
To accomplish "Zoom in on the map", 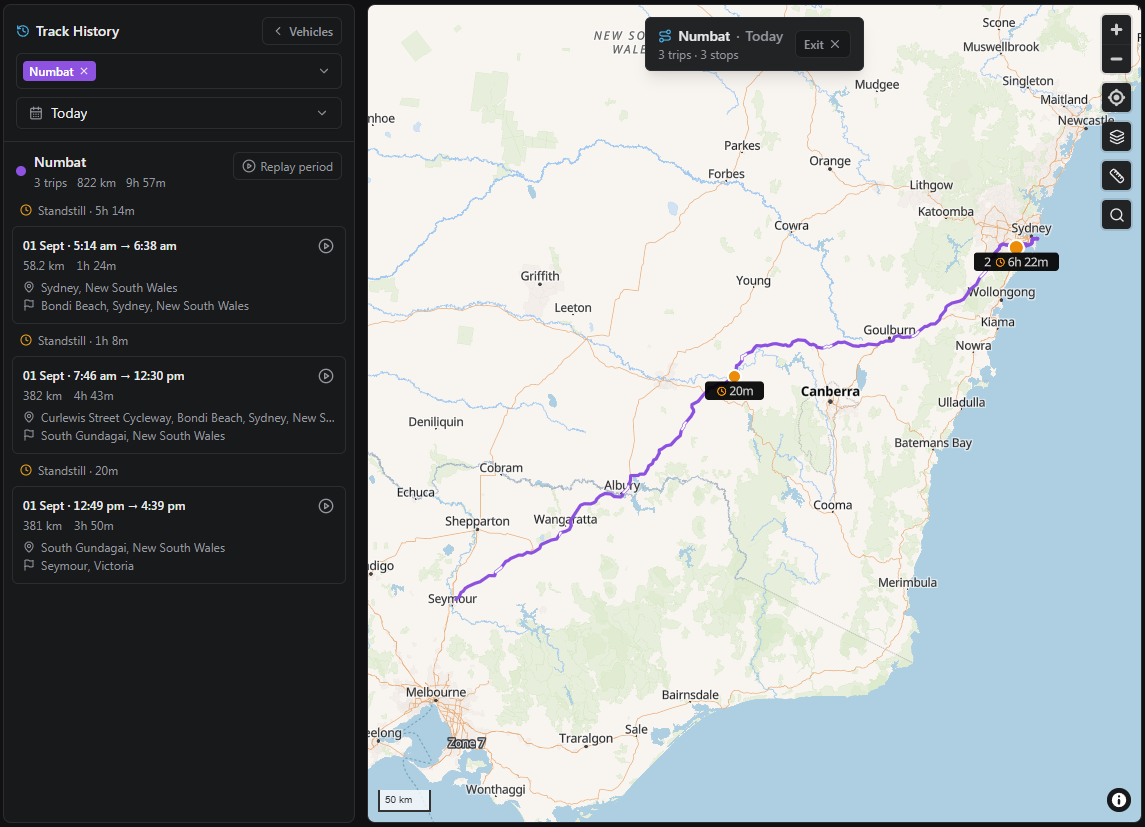I will [1116, 30].
